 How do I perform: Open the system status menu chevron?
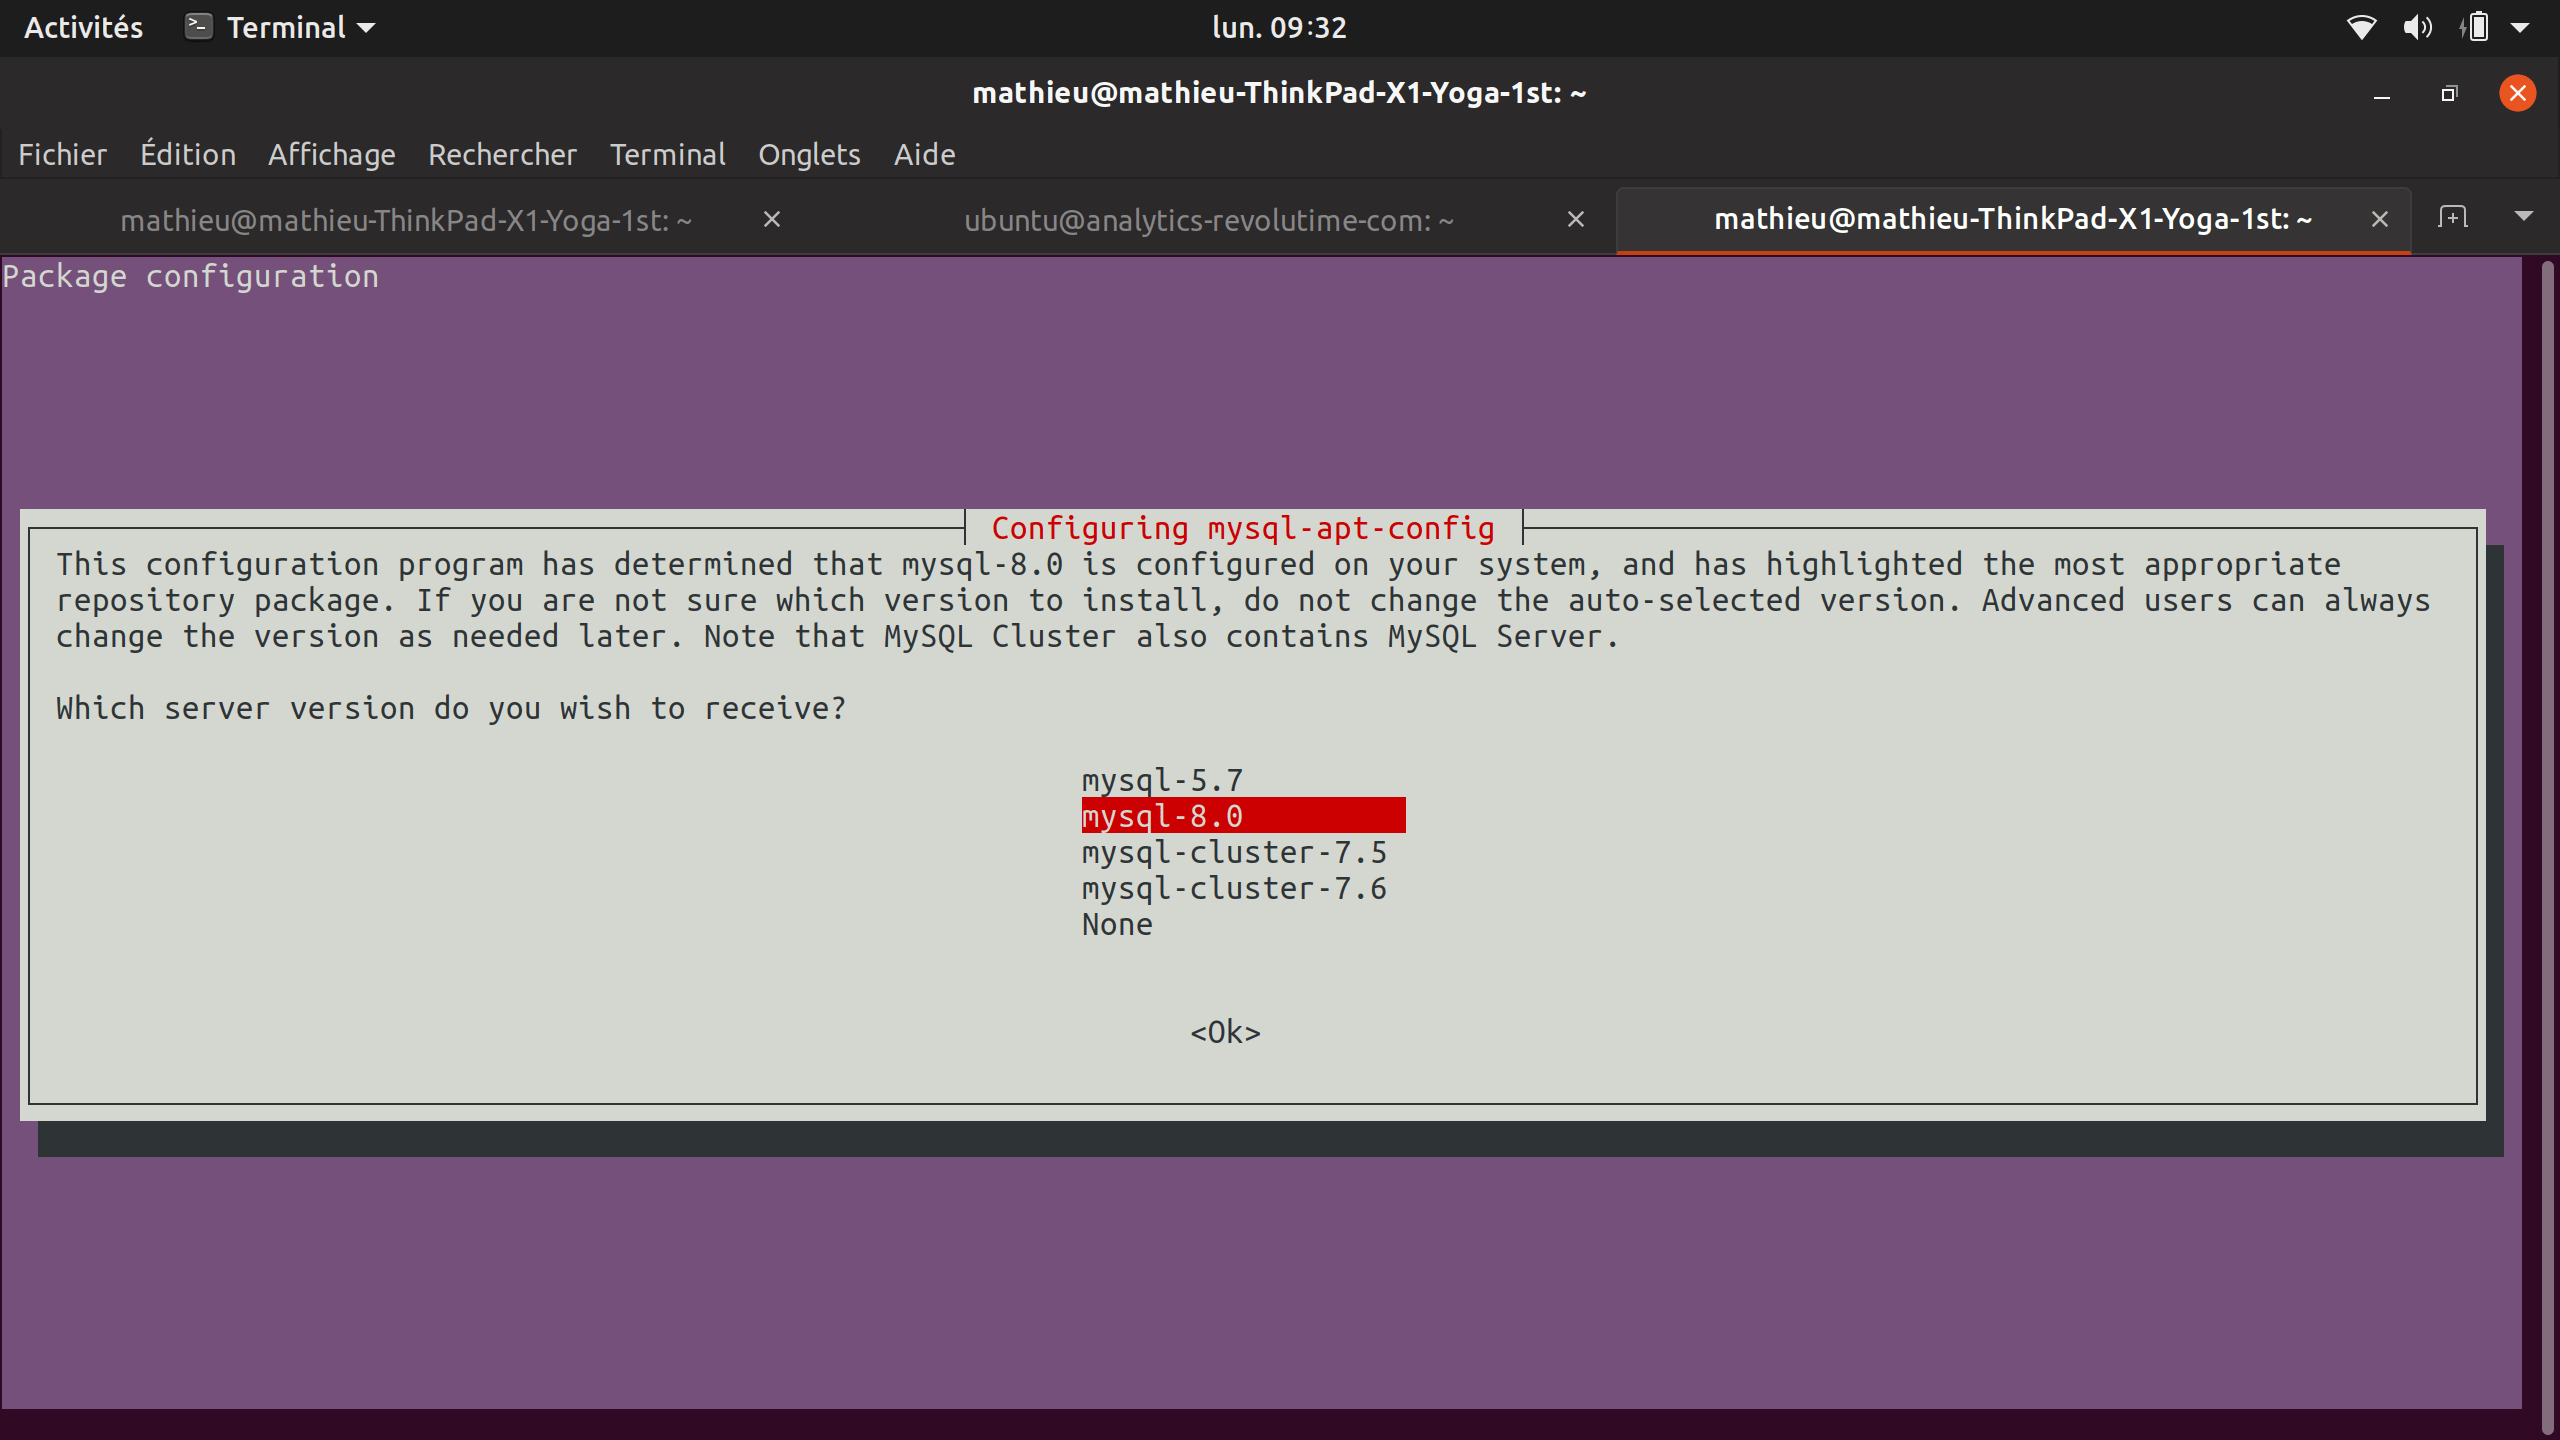point(2524,27)
